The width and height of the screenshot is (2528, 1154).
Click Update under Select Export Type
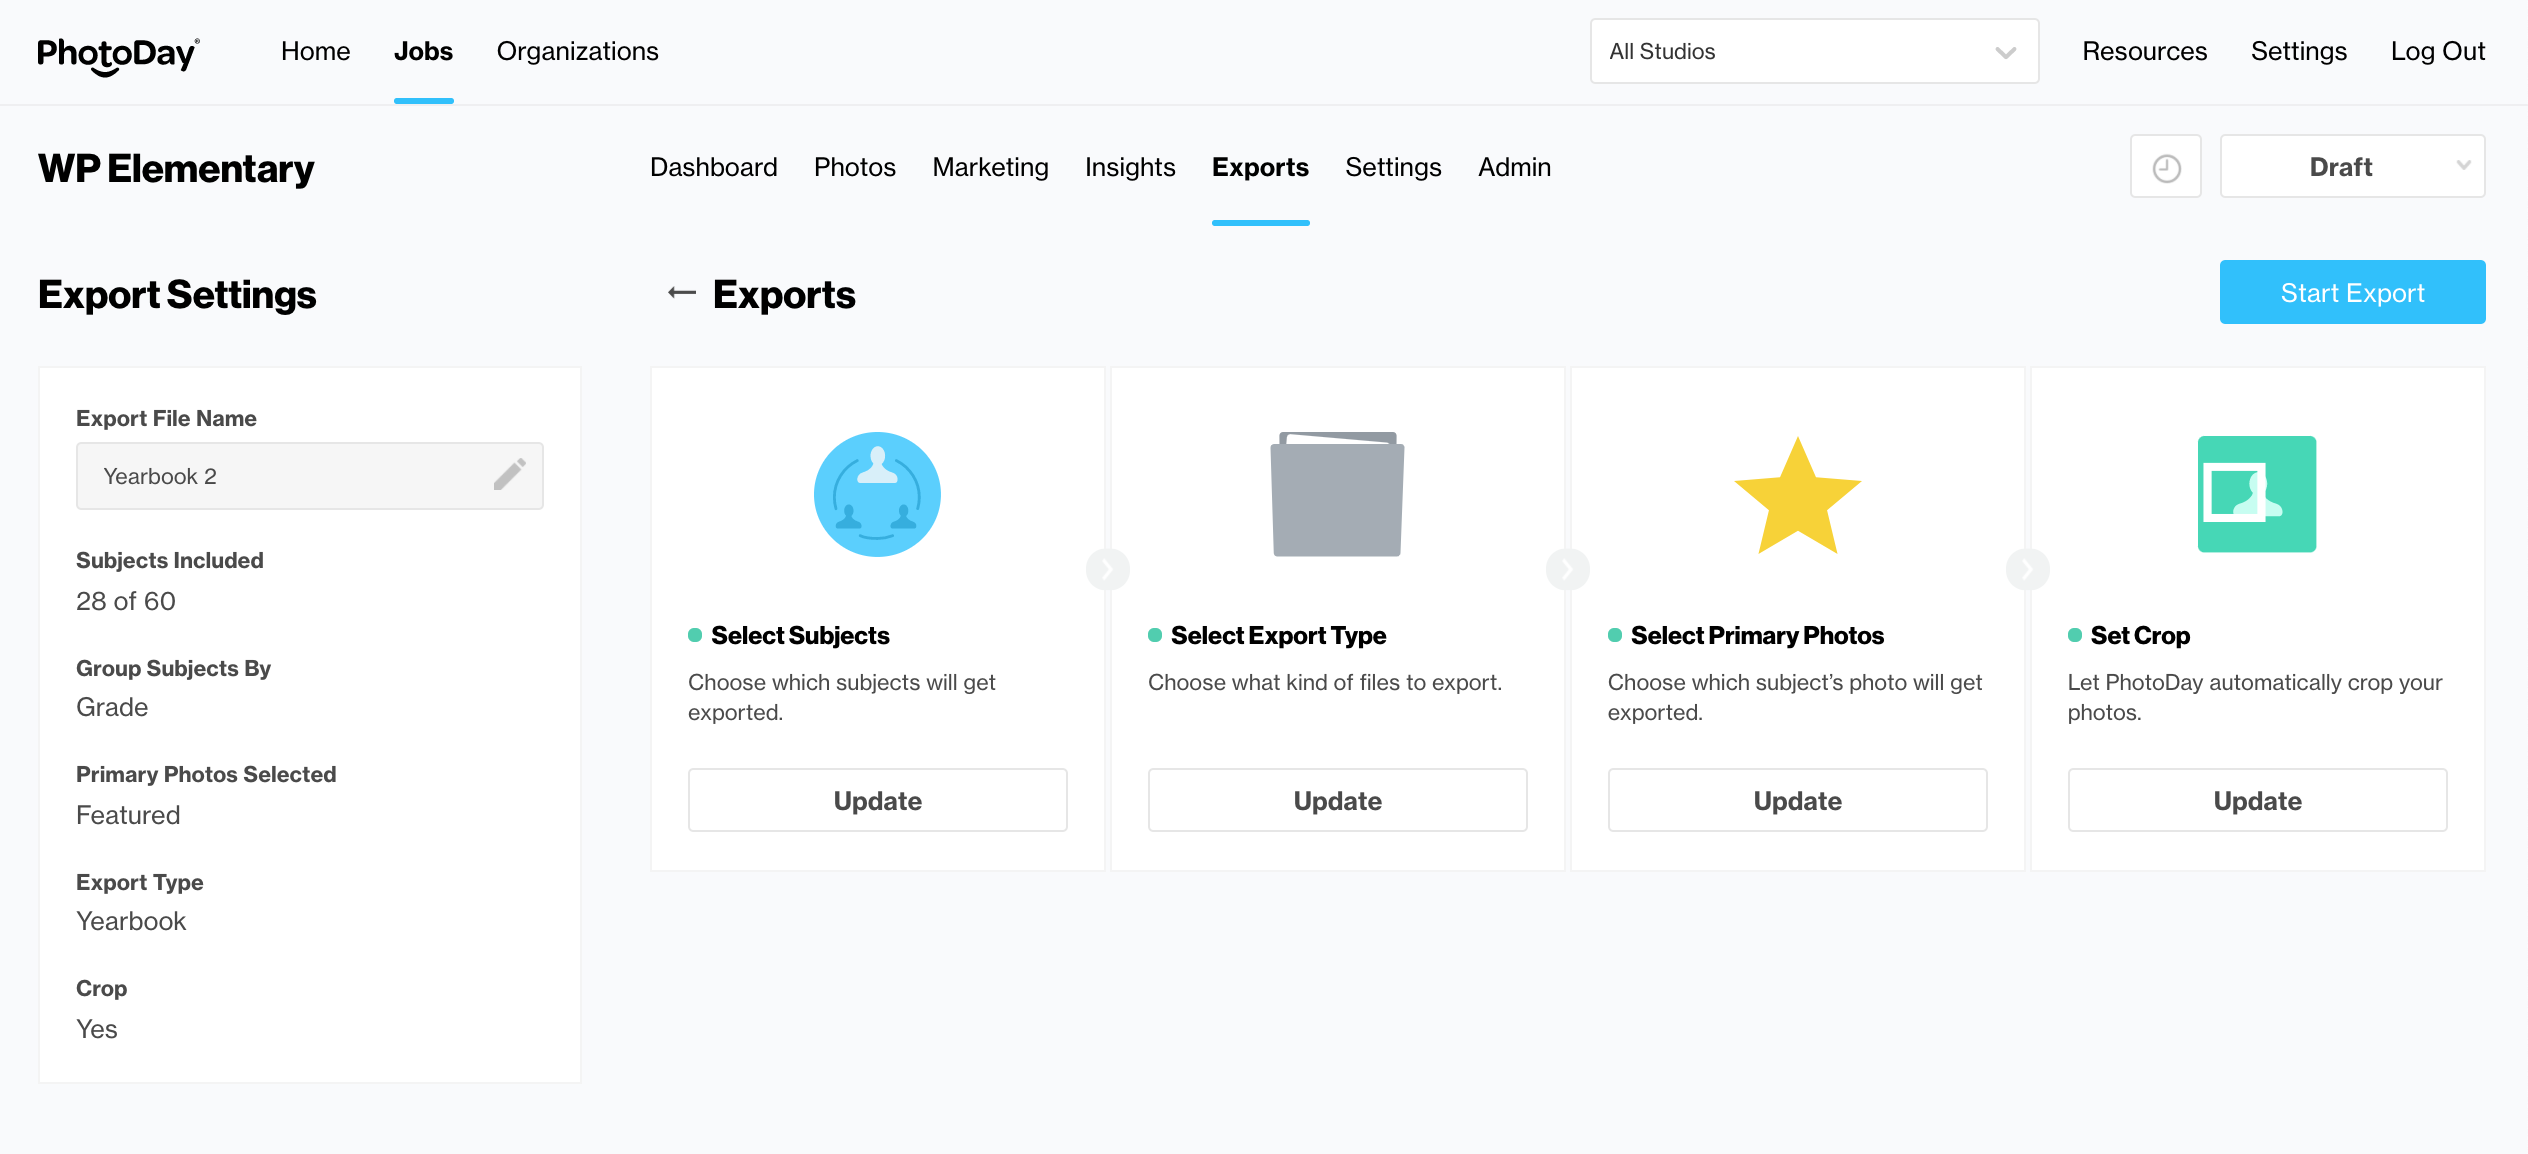tap(1337, 800)
